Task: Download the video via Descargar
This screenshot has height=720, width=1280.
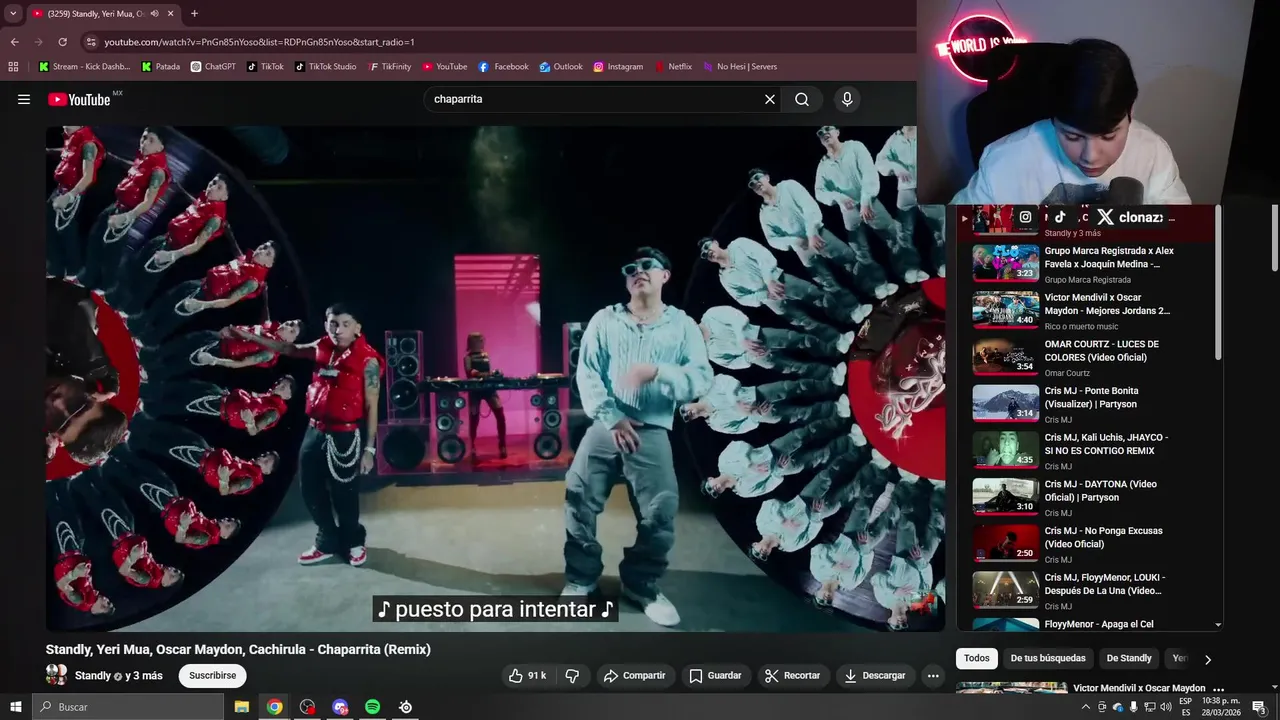Action: [875, 676]
